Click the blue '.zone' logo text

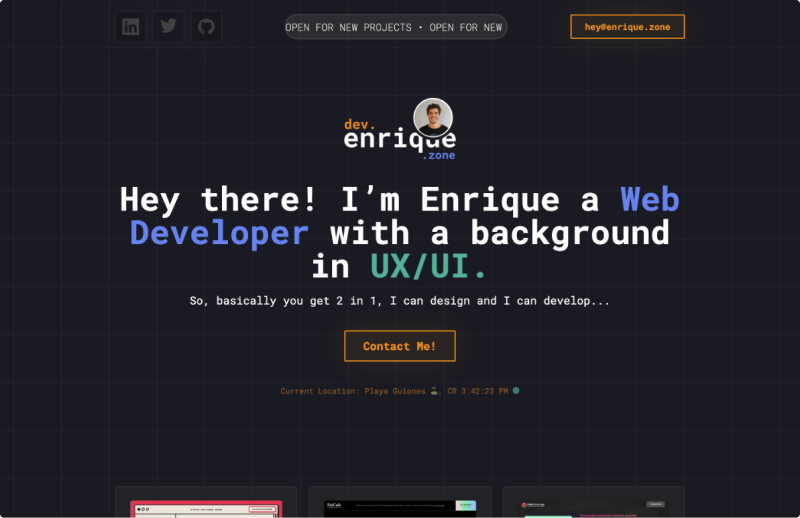point(438,156)
